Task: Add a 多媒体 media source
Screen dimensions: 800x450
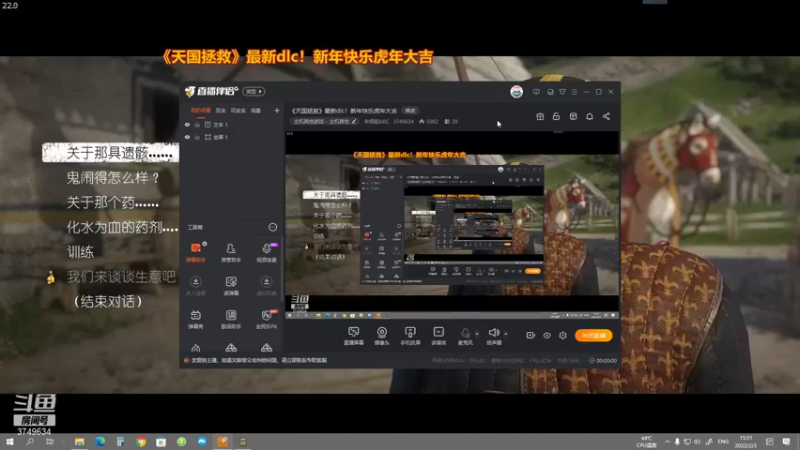Action: pyautogui.click(x=438, y=336)
